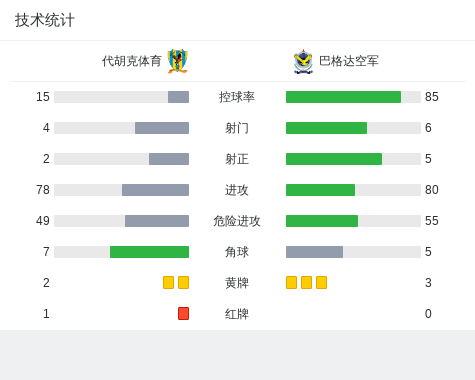
Task: Click the 代胡克体育 team crest icon
Action: [178, 61]
